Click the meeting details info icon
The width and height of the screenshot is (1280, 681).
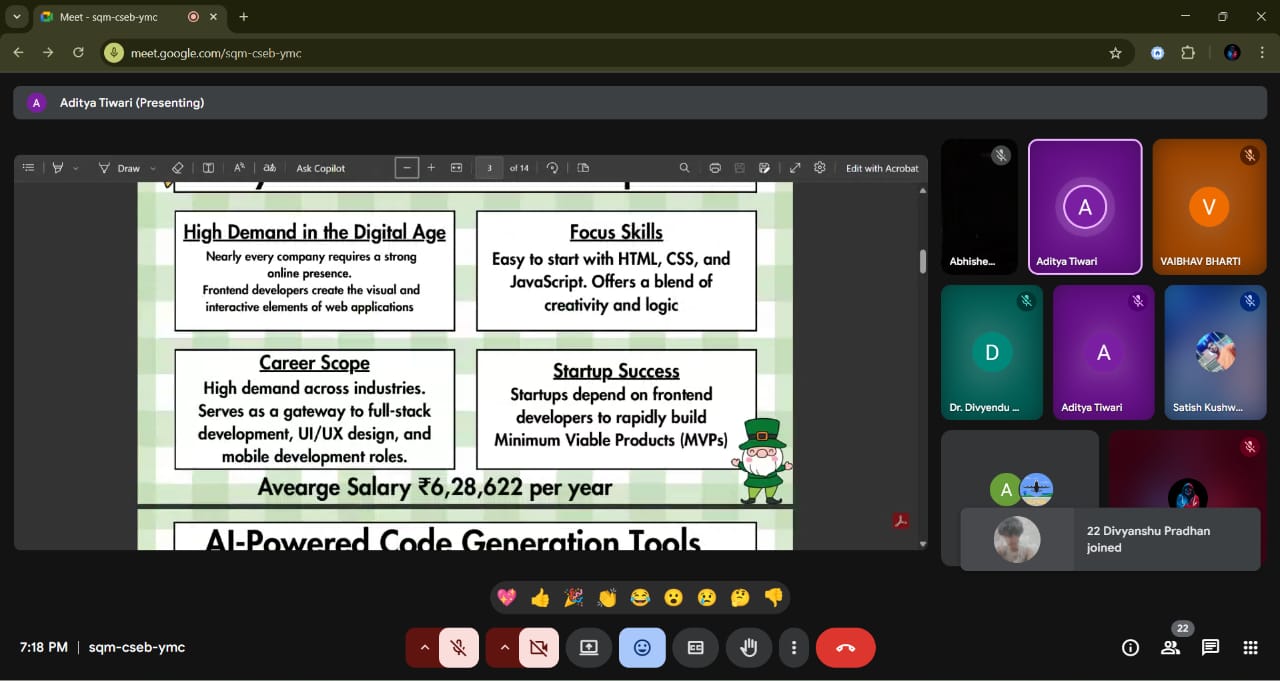(x=1130, y=648)
